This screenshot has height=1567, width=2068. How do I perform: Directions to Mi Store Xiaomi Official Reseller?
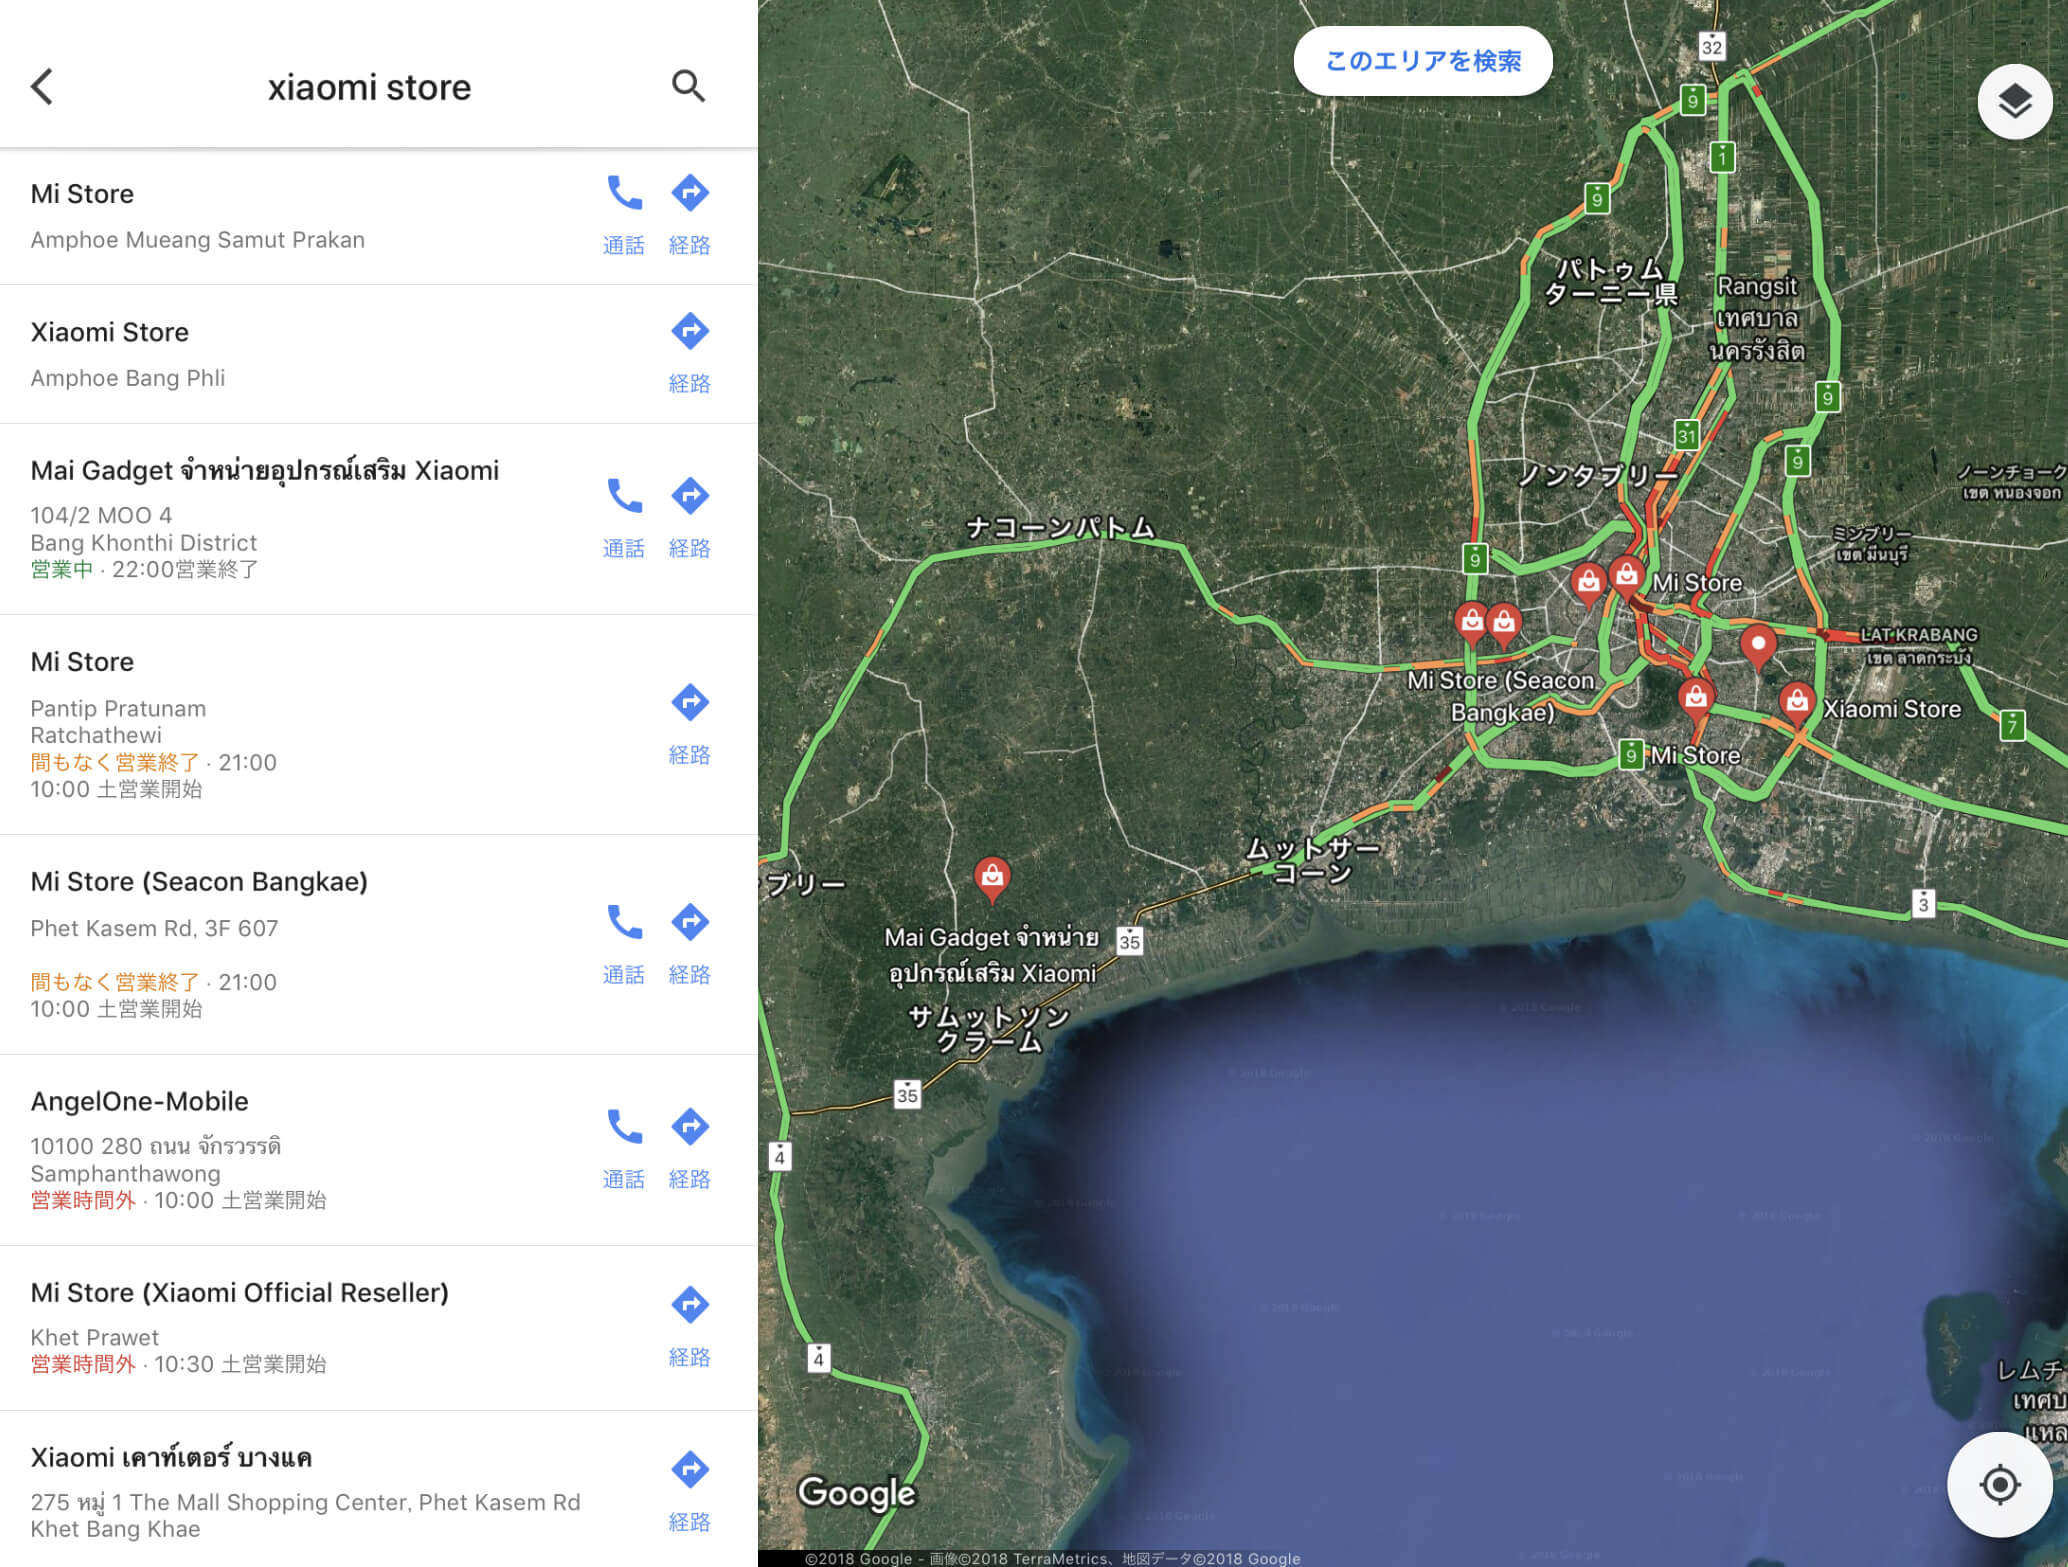click(x=689, y=1305)
